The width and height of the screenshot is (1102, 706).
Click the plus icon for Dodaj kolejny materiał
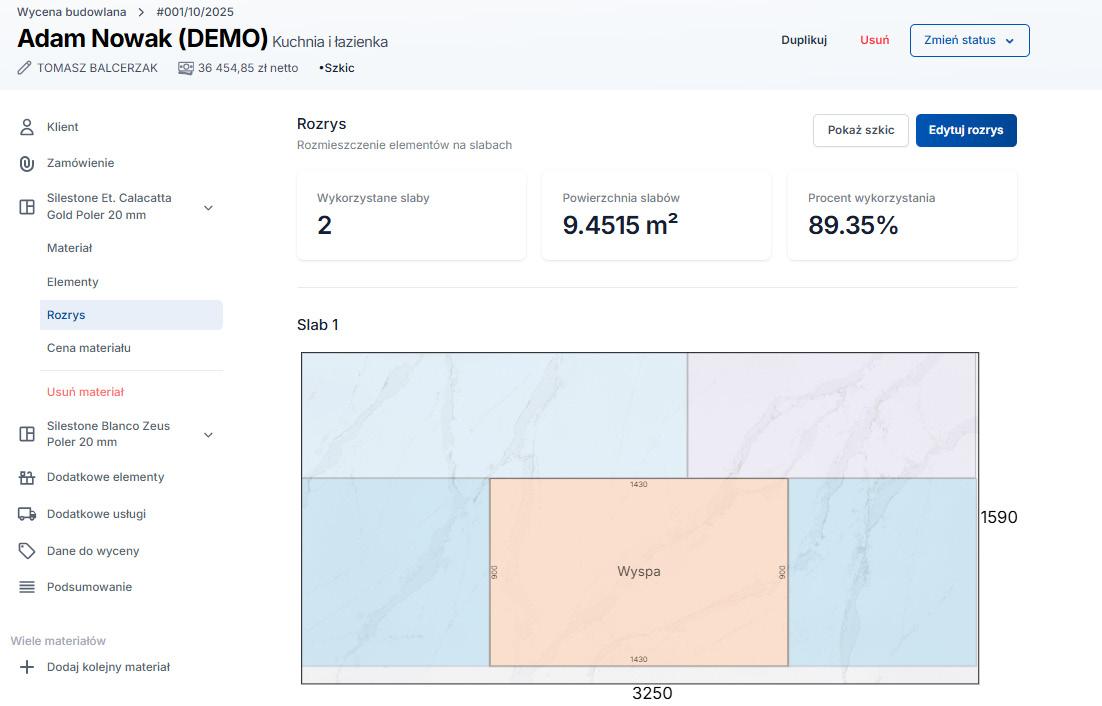pos(27,667)
